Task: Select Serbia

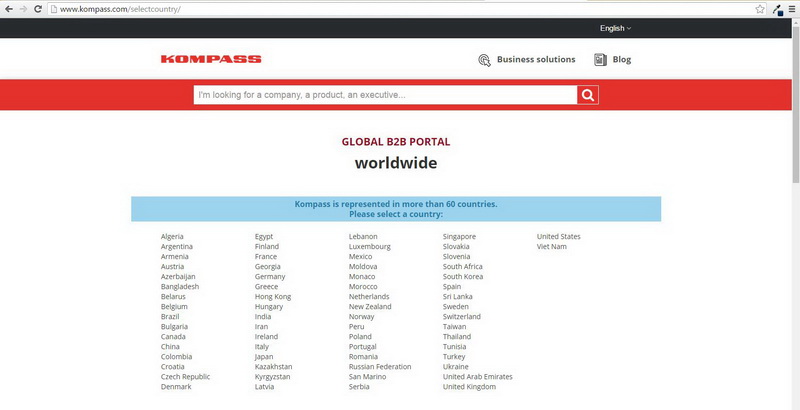Action: (x=359, y=387)
